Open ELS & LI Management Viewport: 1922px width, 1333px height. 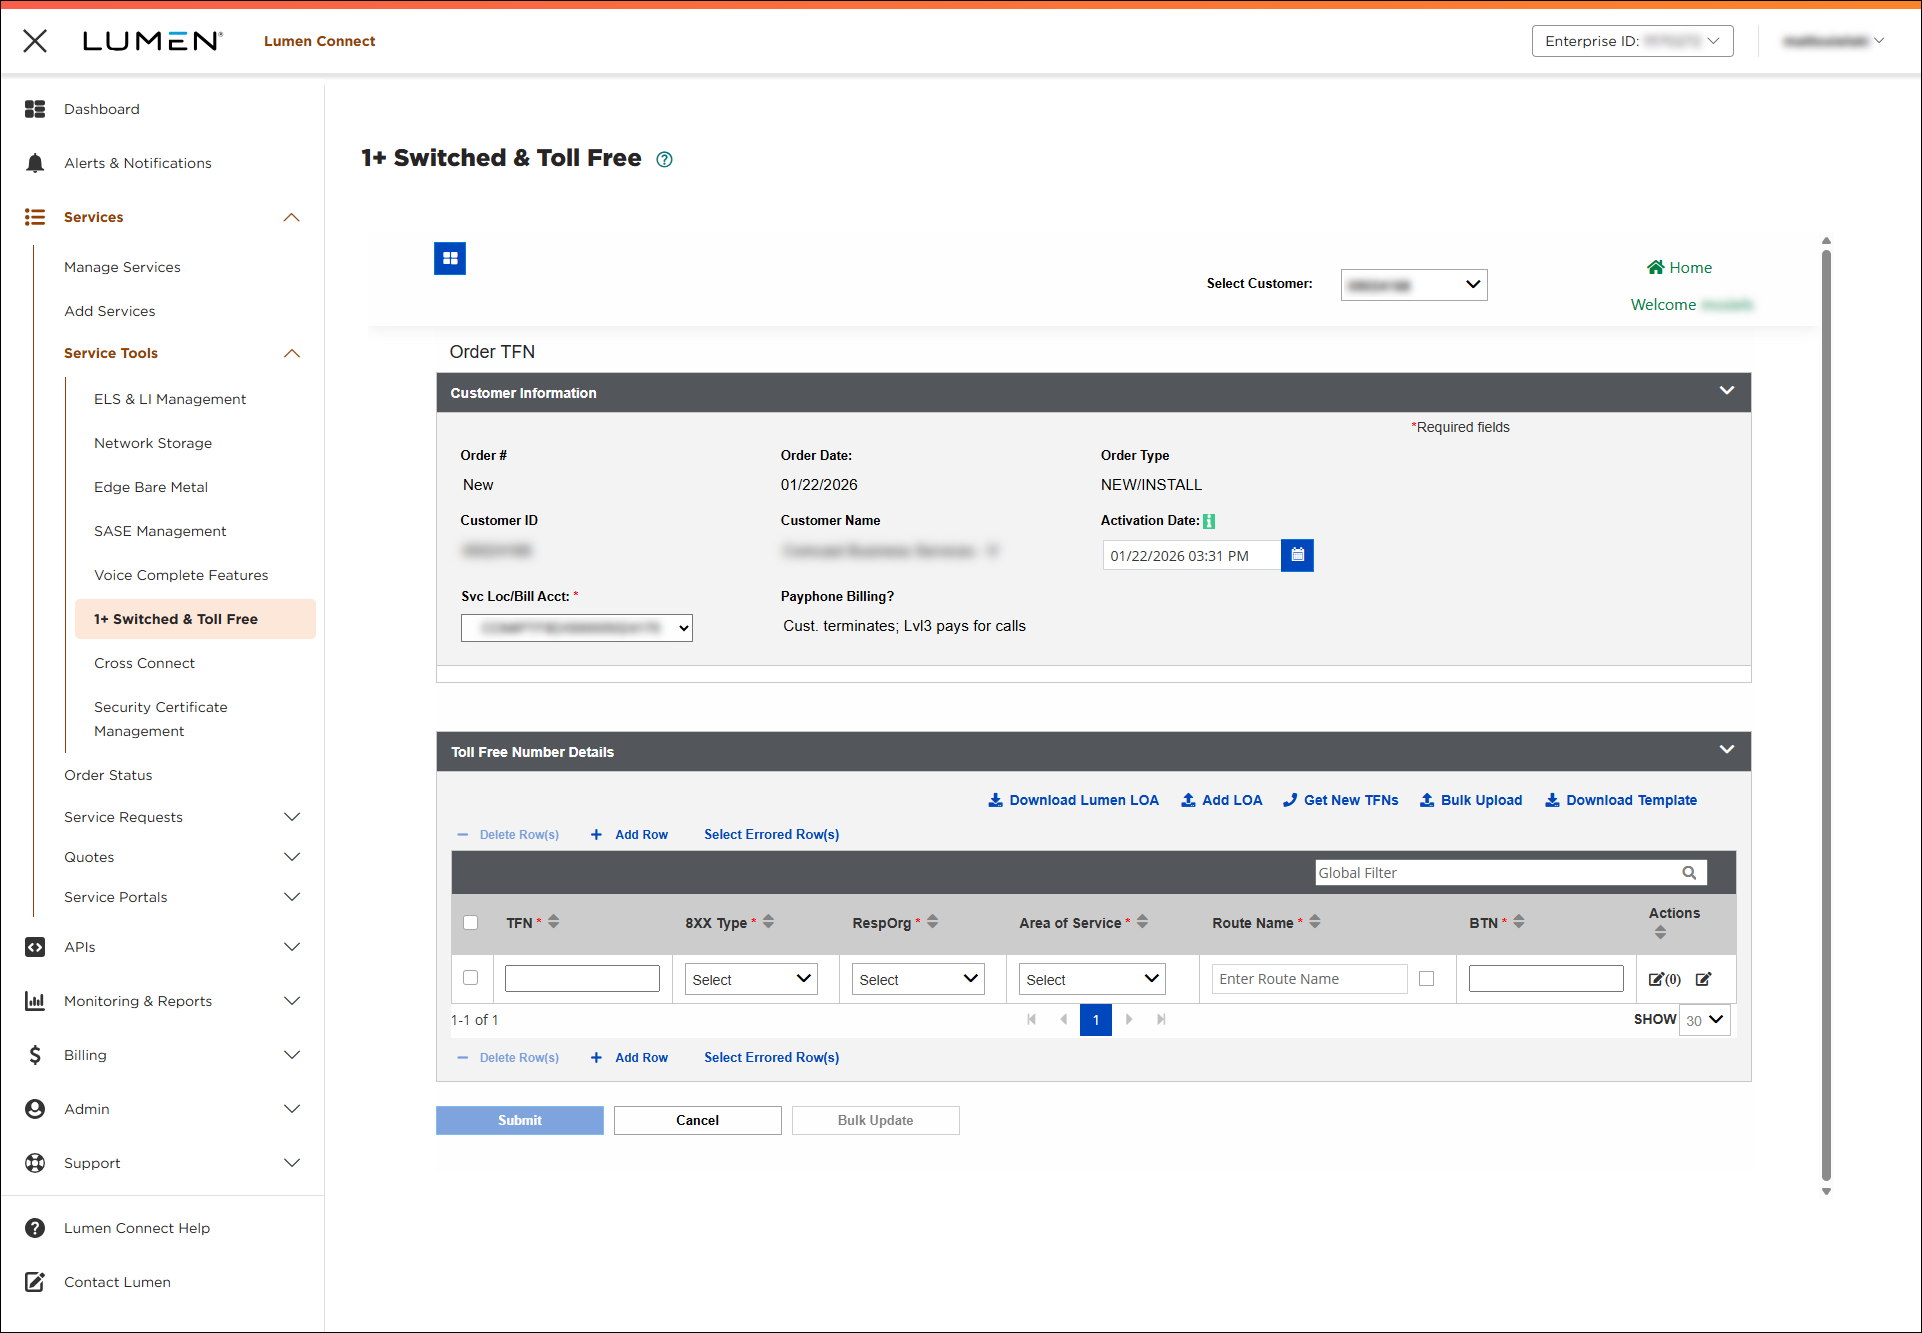(x=170, y=399)
